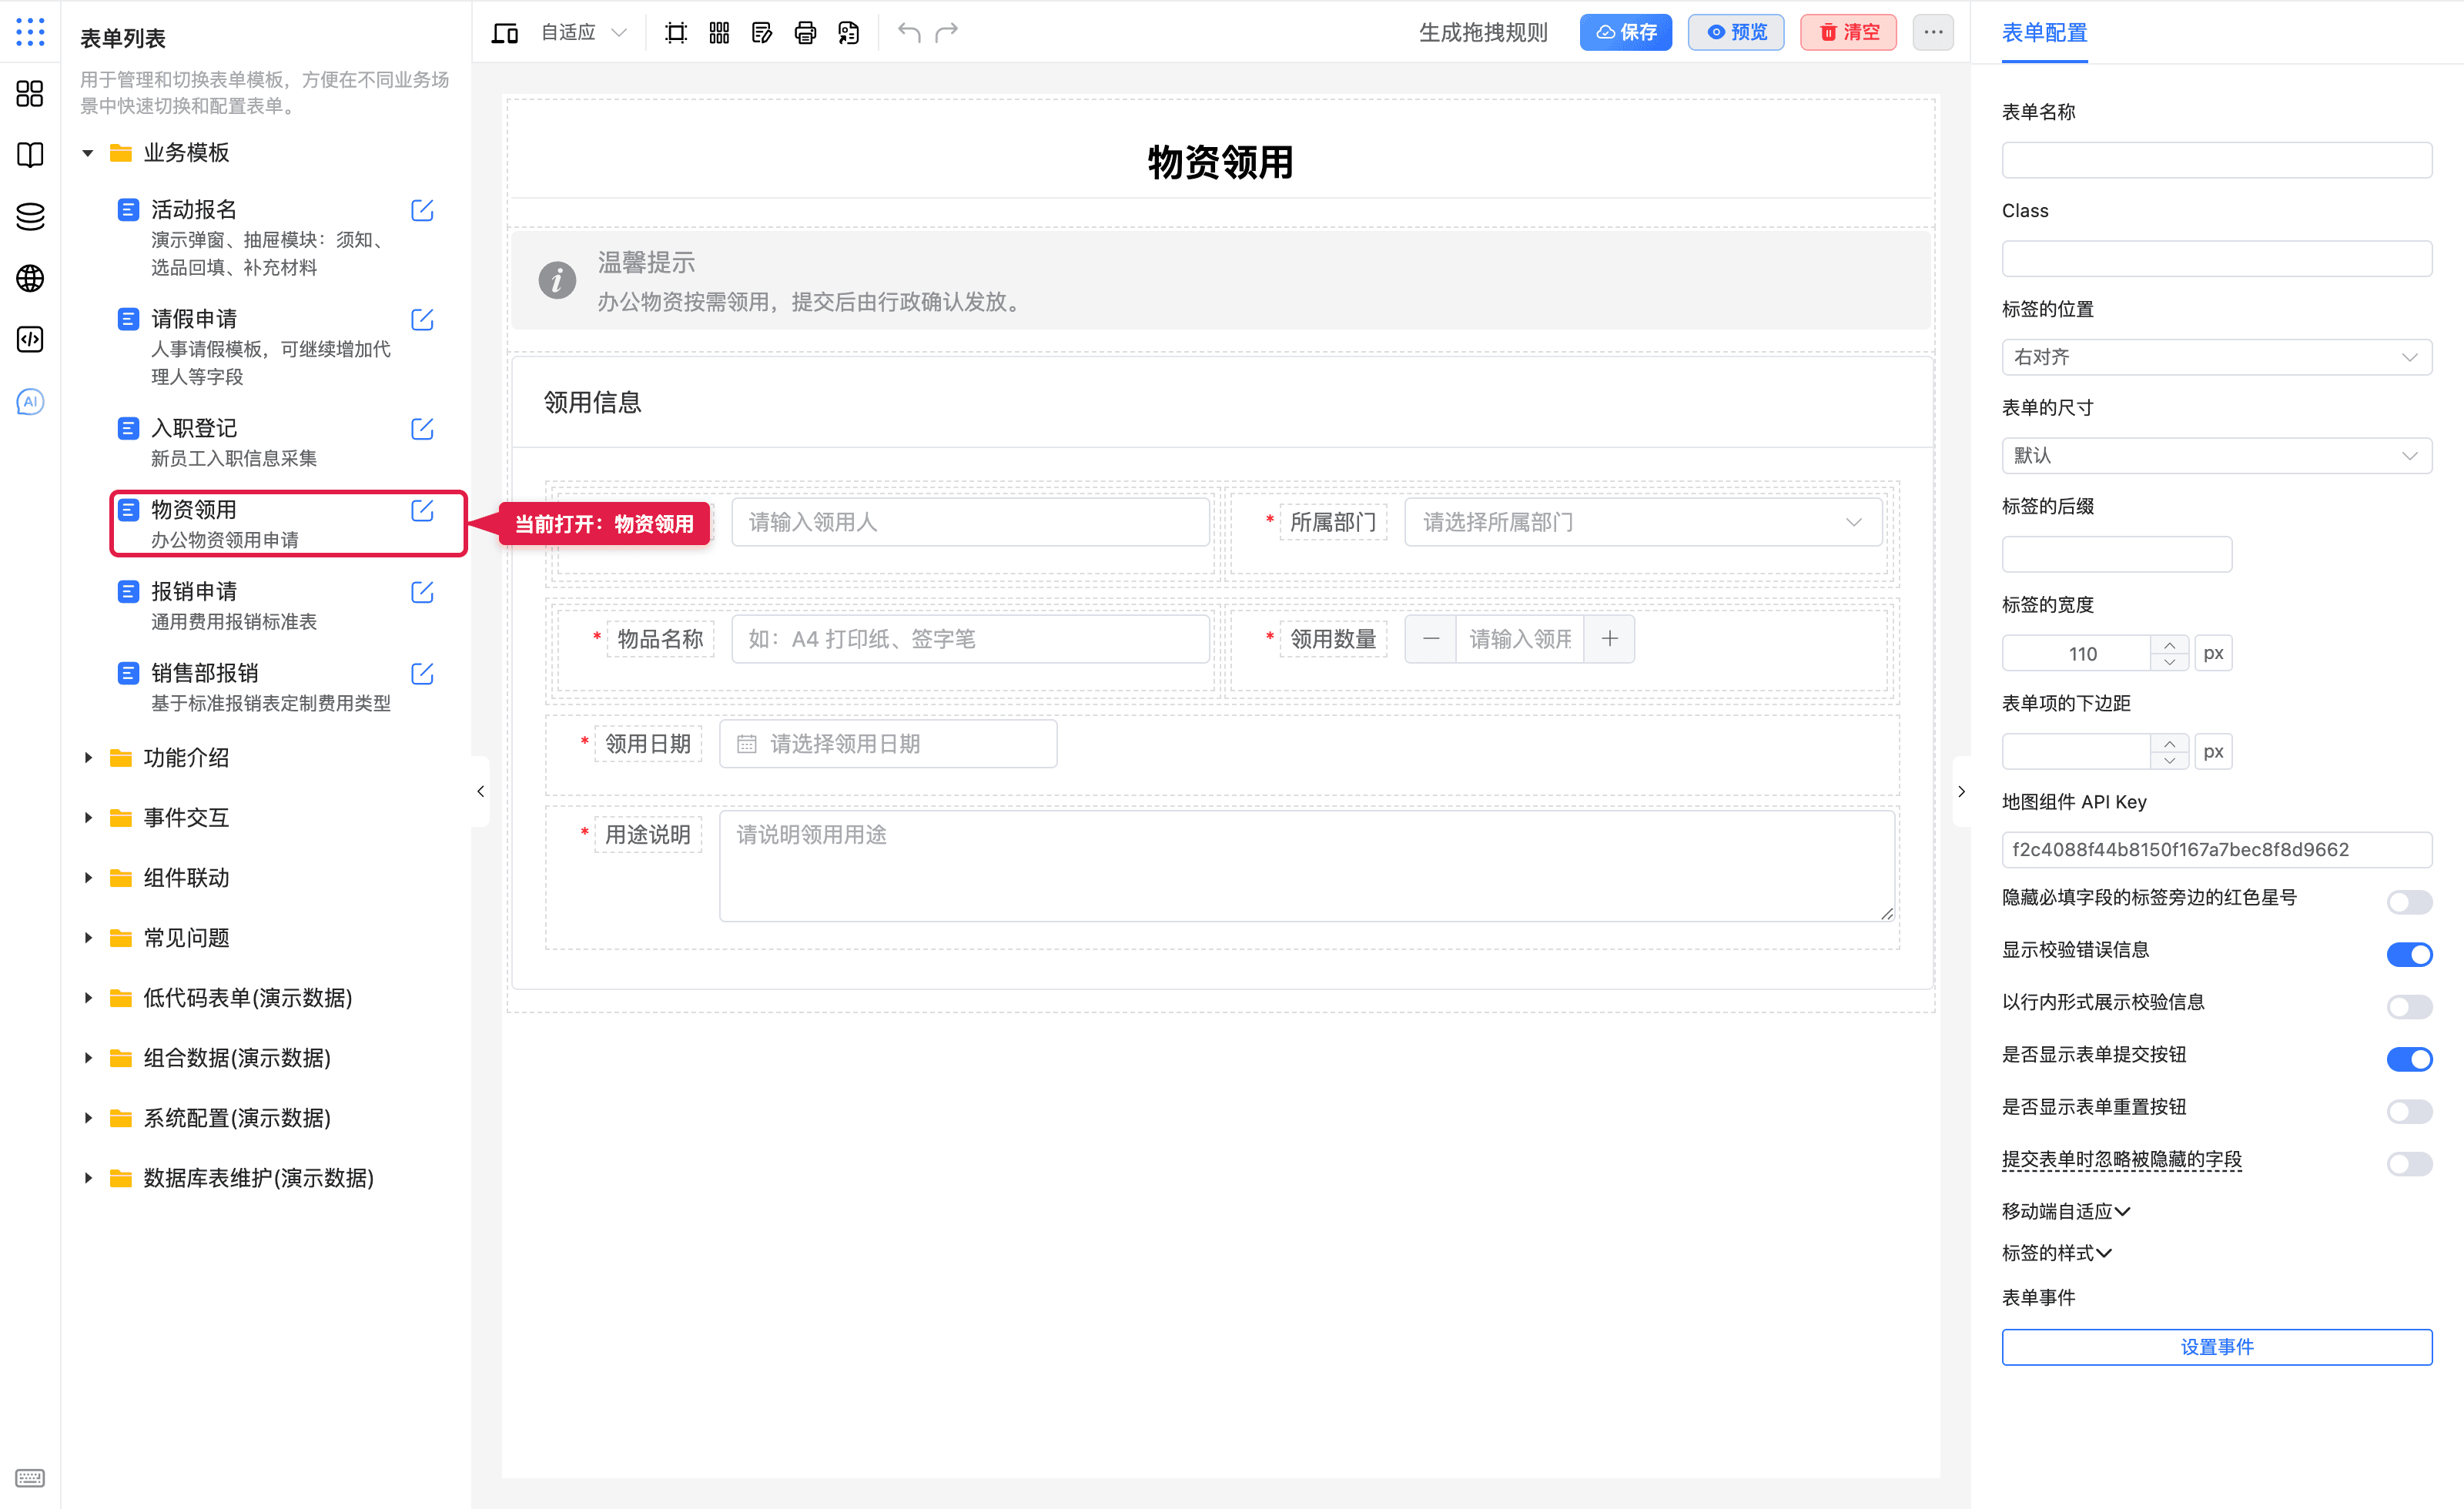
Task: Open the AI assistant sidebar icon
Action: tap(30, 402)
